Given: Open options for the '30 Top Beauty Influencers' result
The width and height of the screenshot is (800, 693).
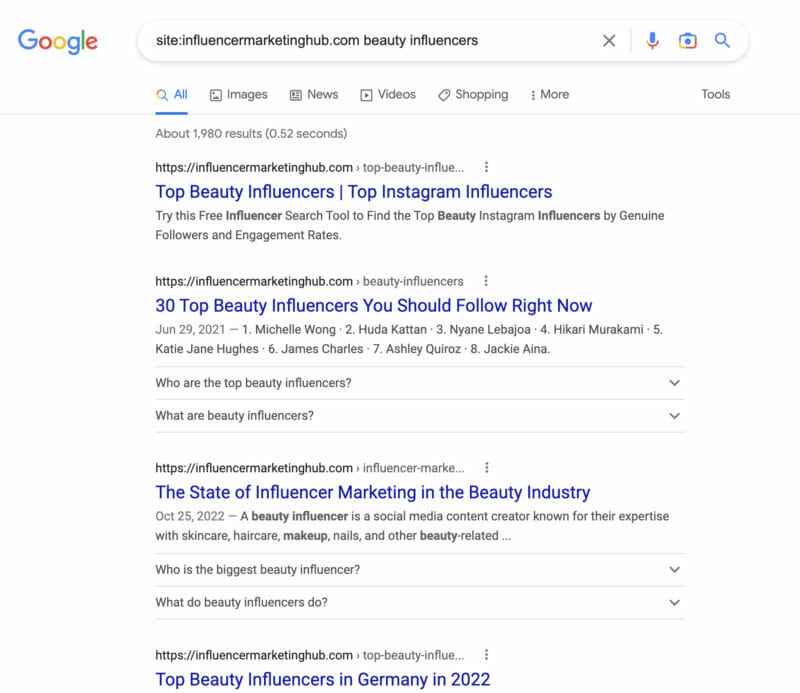Looking at the screenshot, I should point(487,281).
